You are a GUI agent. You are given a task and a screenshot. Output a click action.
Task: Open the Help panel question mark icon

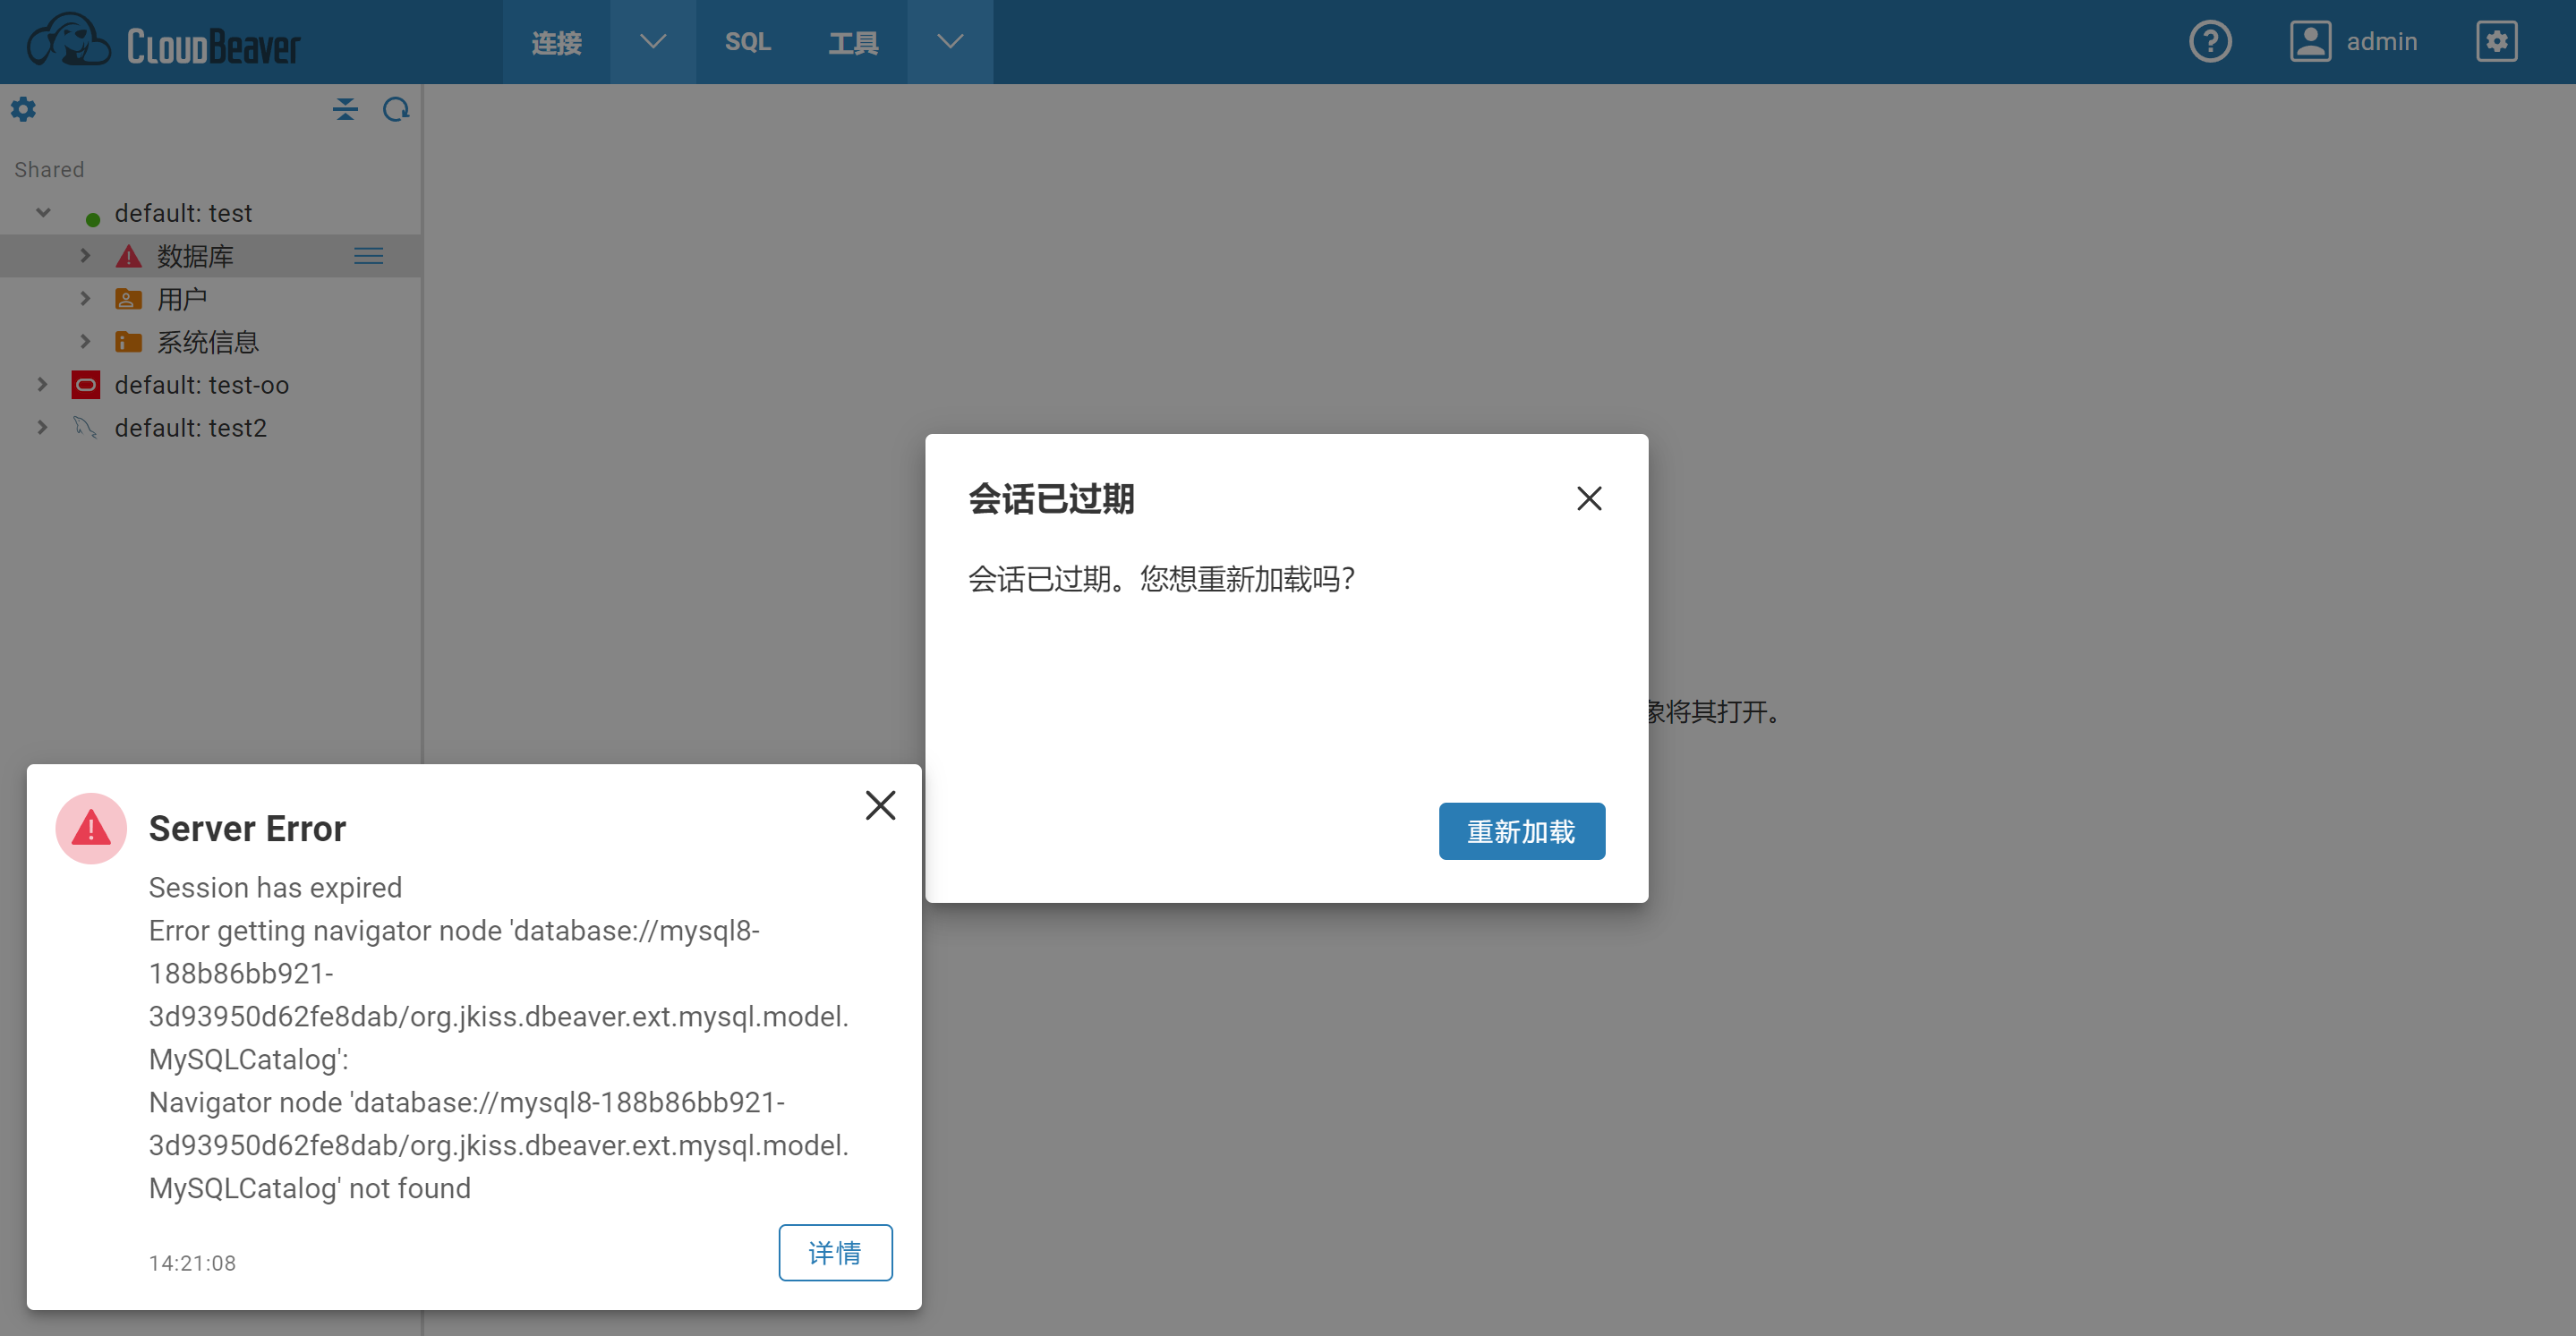click(x=2211, y=41)
